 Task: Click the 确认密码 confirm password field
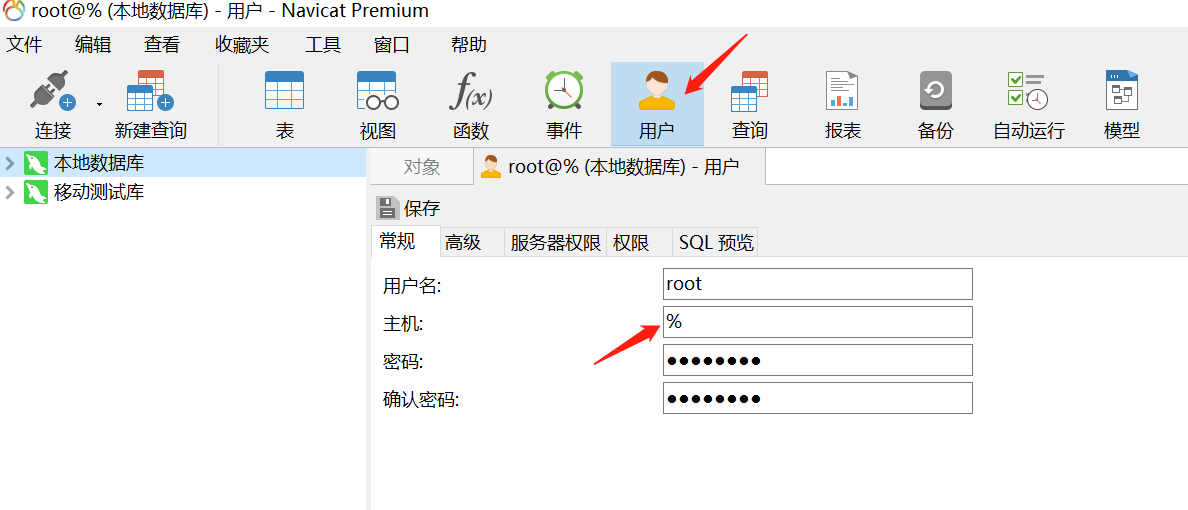(818, 398)
